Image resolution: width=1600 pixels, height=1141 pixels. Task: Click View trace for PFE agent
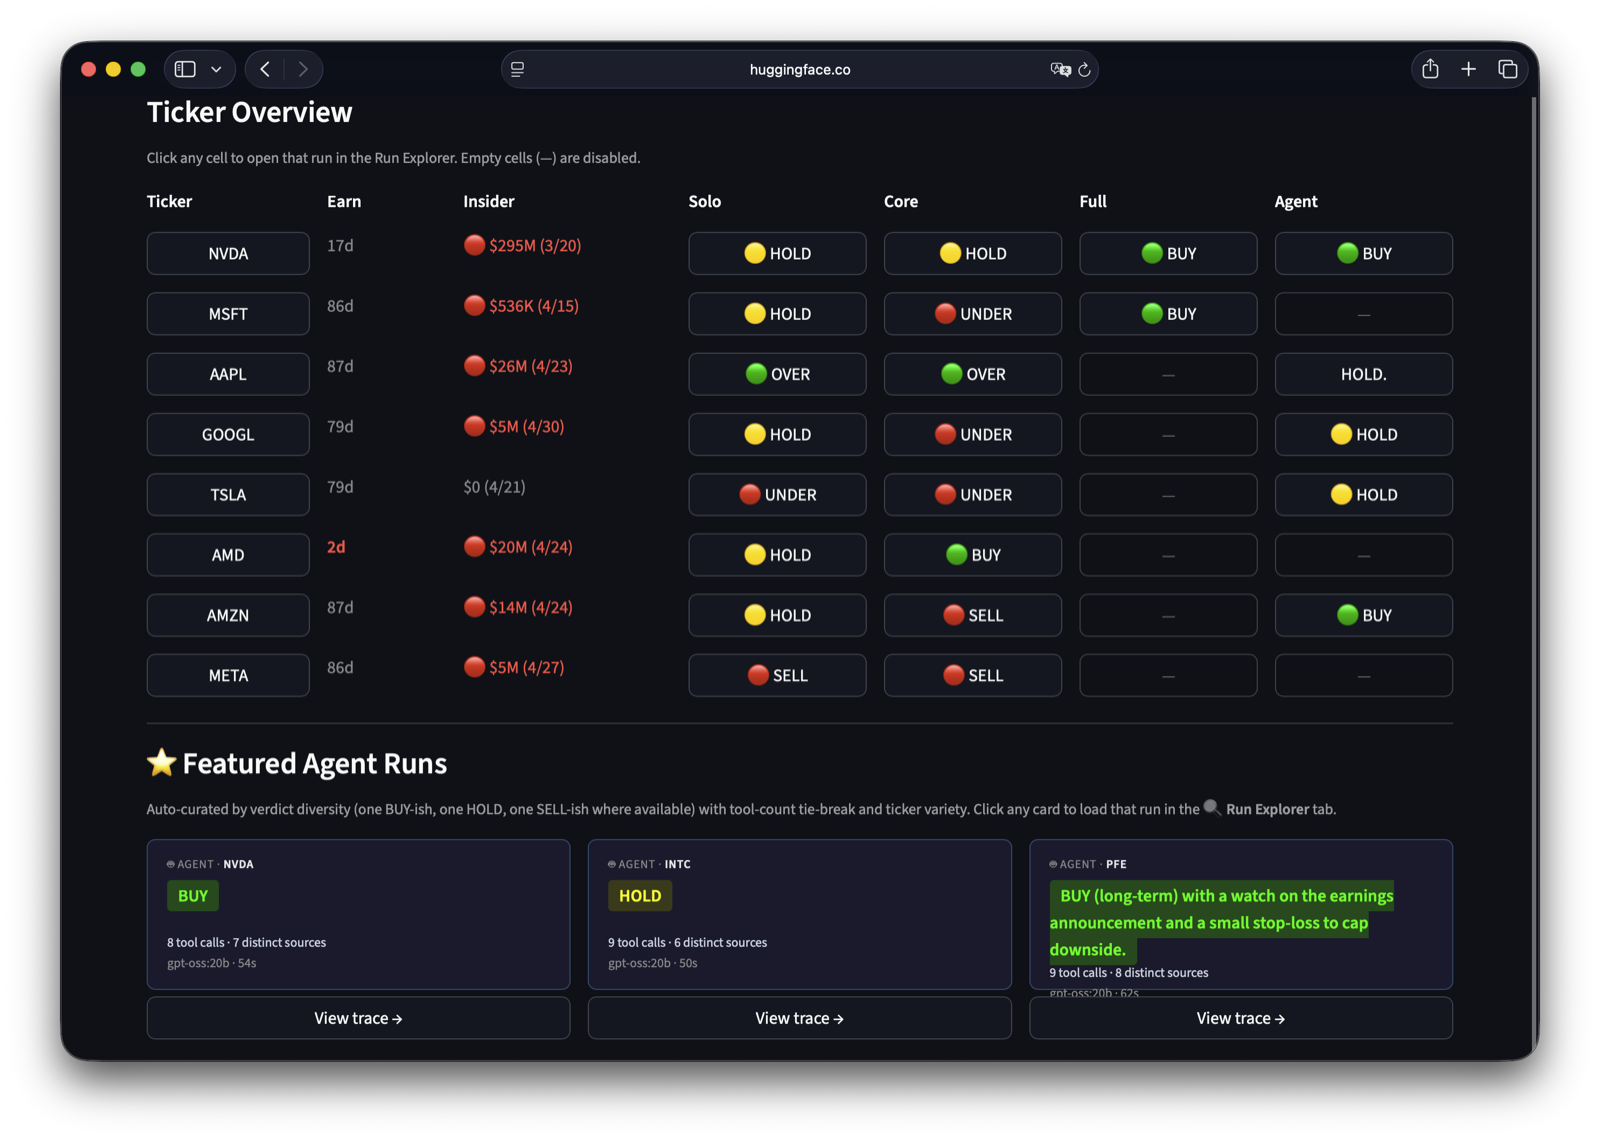coord(1241,1018)
